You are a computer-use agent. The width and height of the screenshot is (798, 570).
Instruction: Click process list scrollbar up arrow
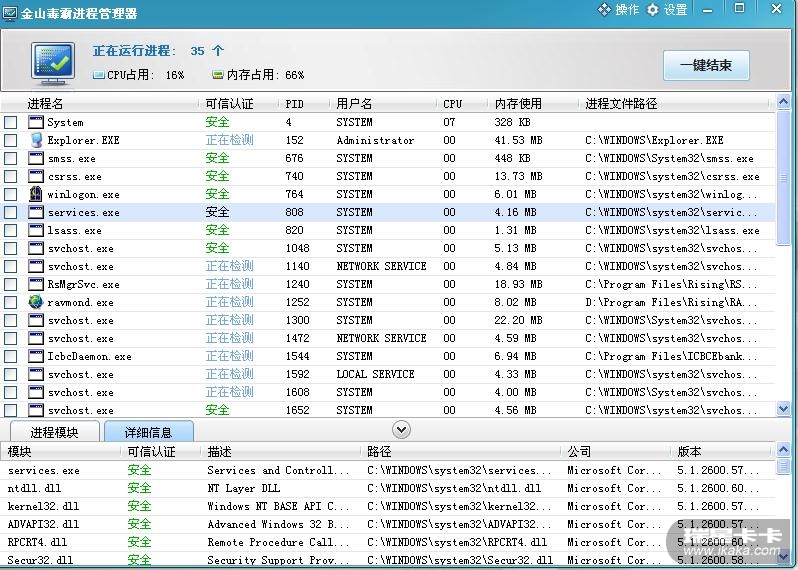click(783, 102)
